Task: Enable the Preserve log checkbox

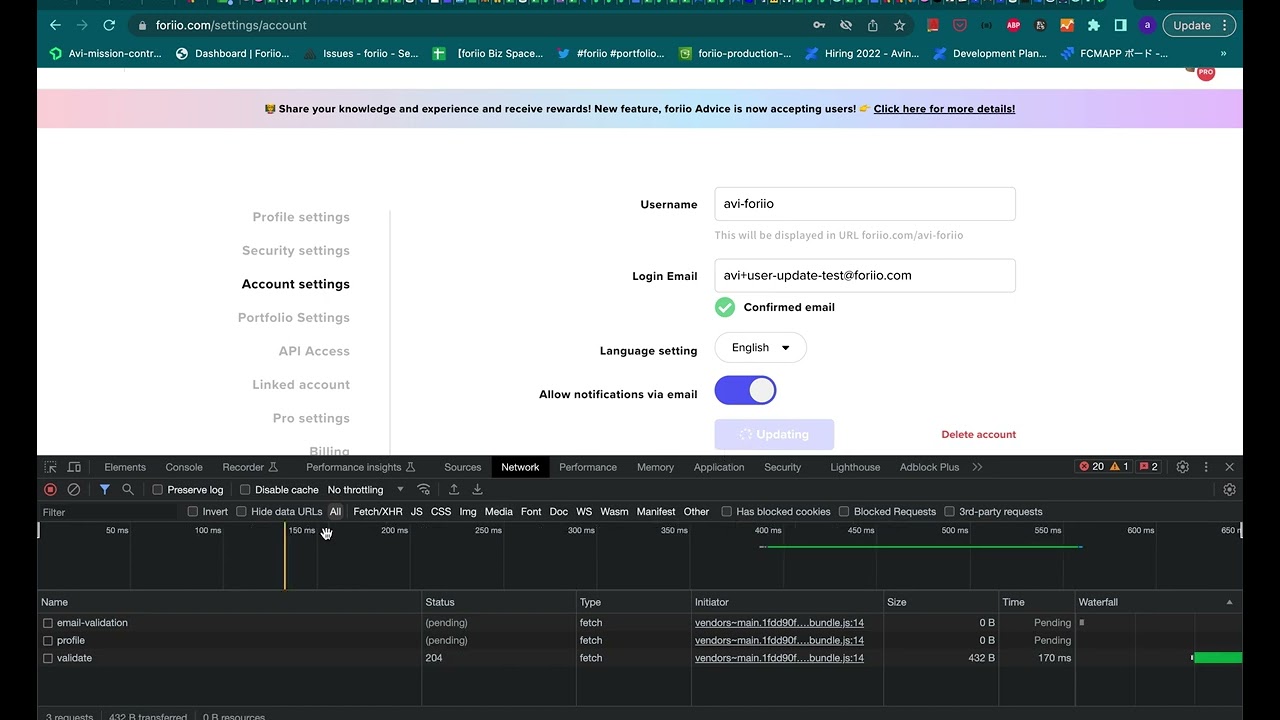Action: pyautogui.click(x=158, y=490)
